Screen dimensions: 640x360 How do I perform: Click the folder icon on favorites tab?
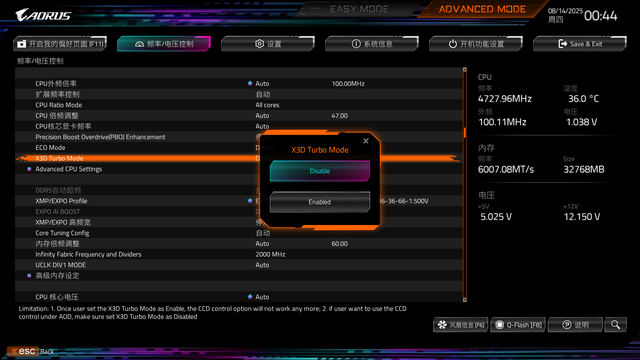22,44
